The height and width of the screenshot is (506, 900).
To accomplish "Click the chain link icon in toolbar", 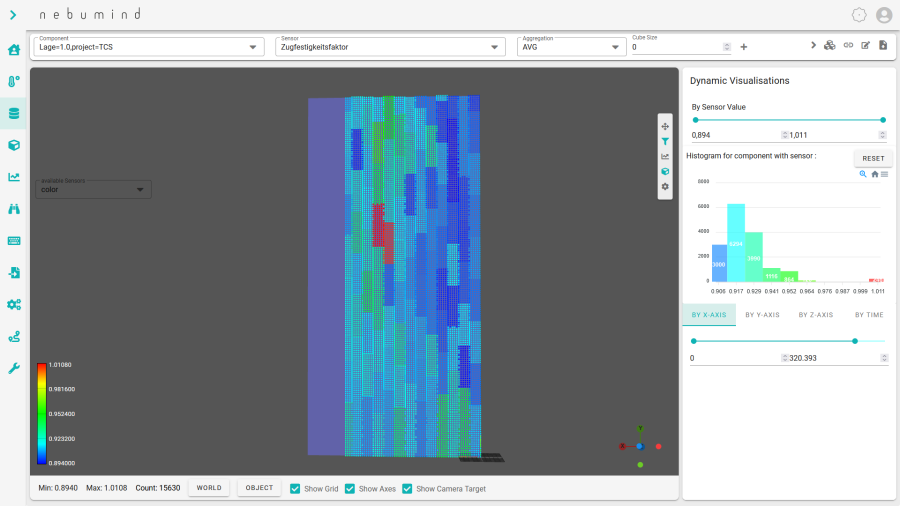I will point(848,45).
